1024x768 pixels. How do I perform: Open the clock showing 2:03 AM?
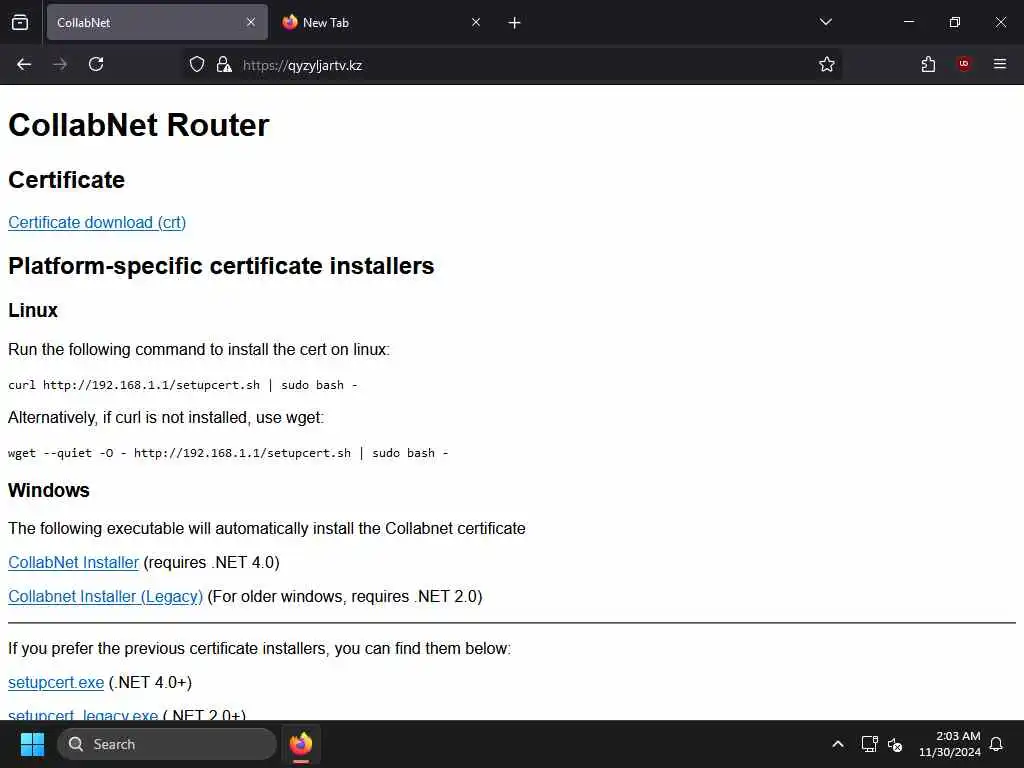[950, 744]
